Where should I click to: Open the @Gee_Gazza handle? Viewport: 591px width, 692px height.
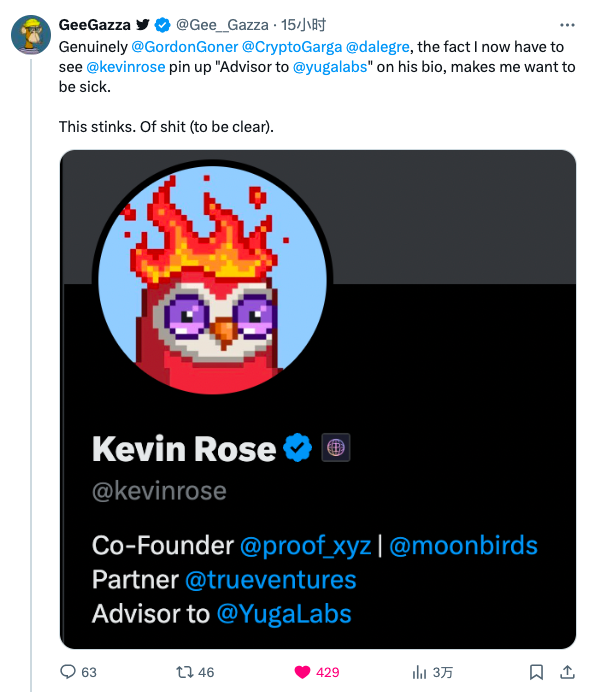click(222, 25)
